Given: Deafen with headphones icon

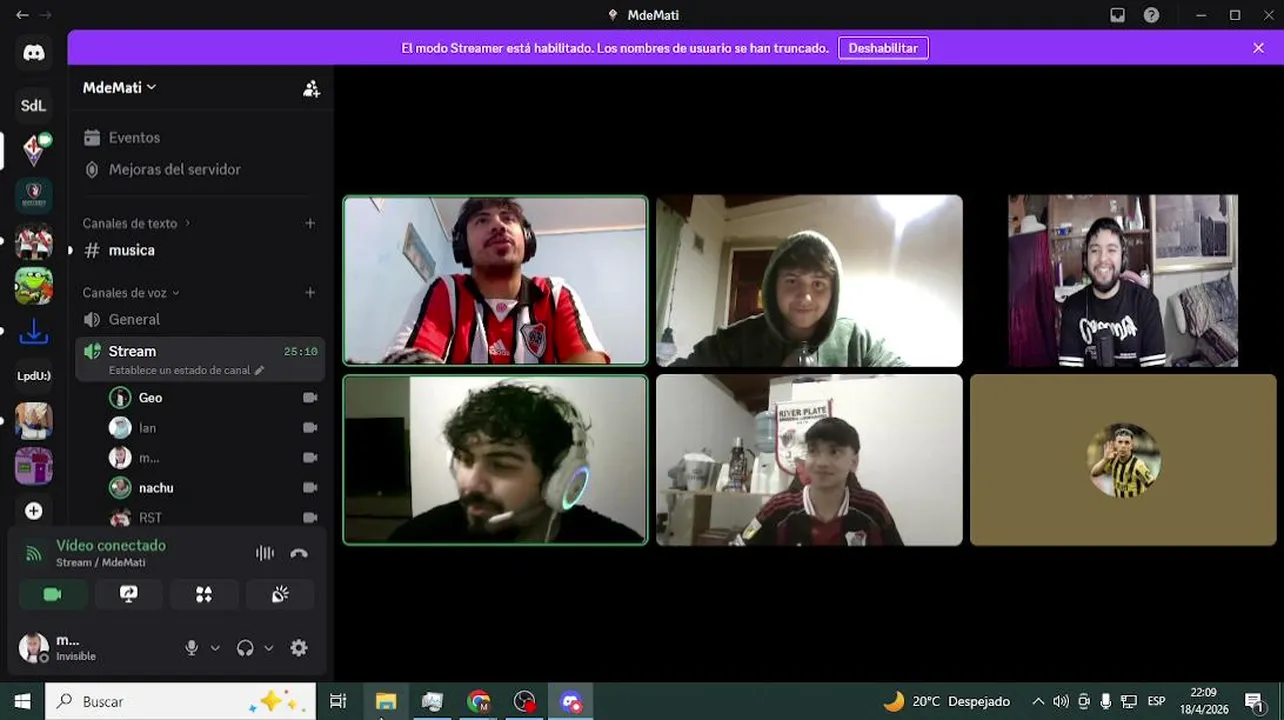Looking at the screenshot, I should pos(245,648).
